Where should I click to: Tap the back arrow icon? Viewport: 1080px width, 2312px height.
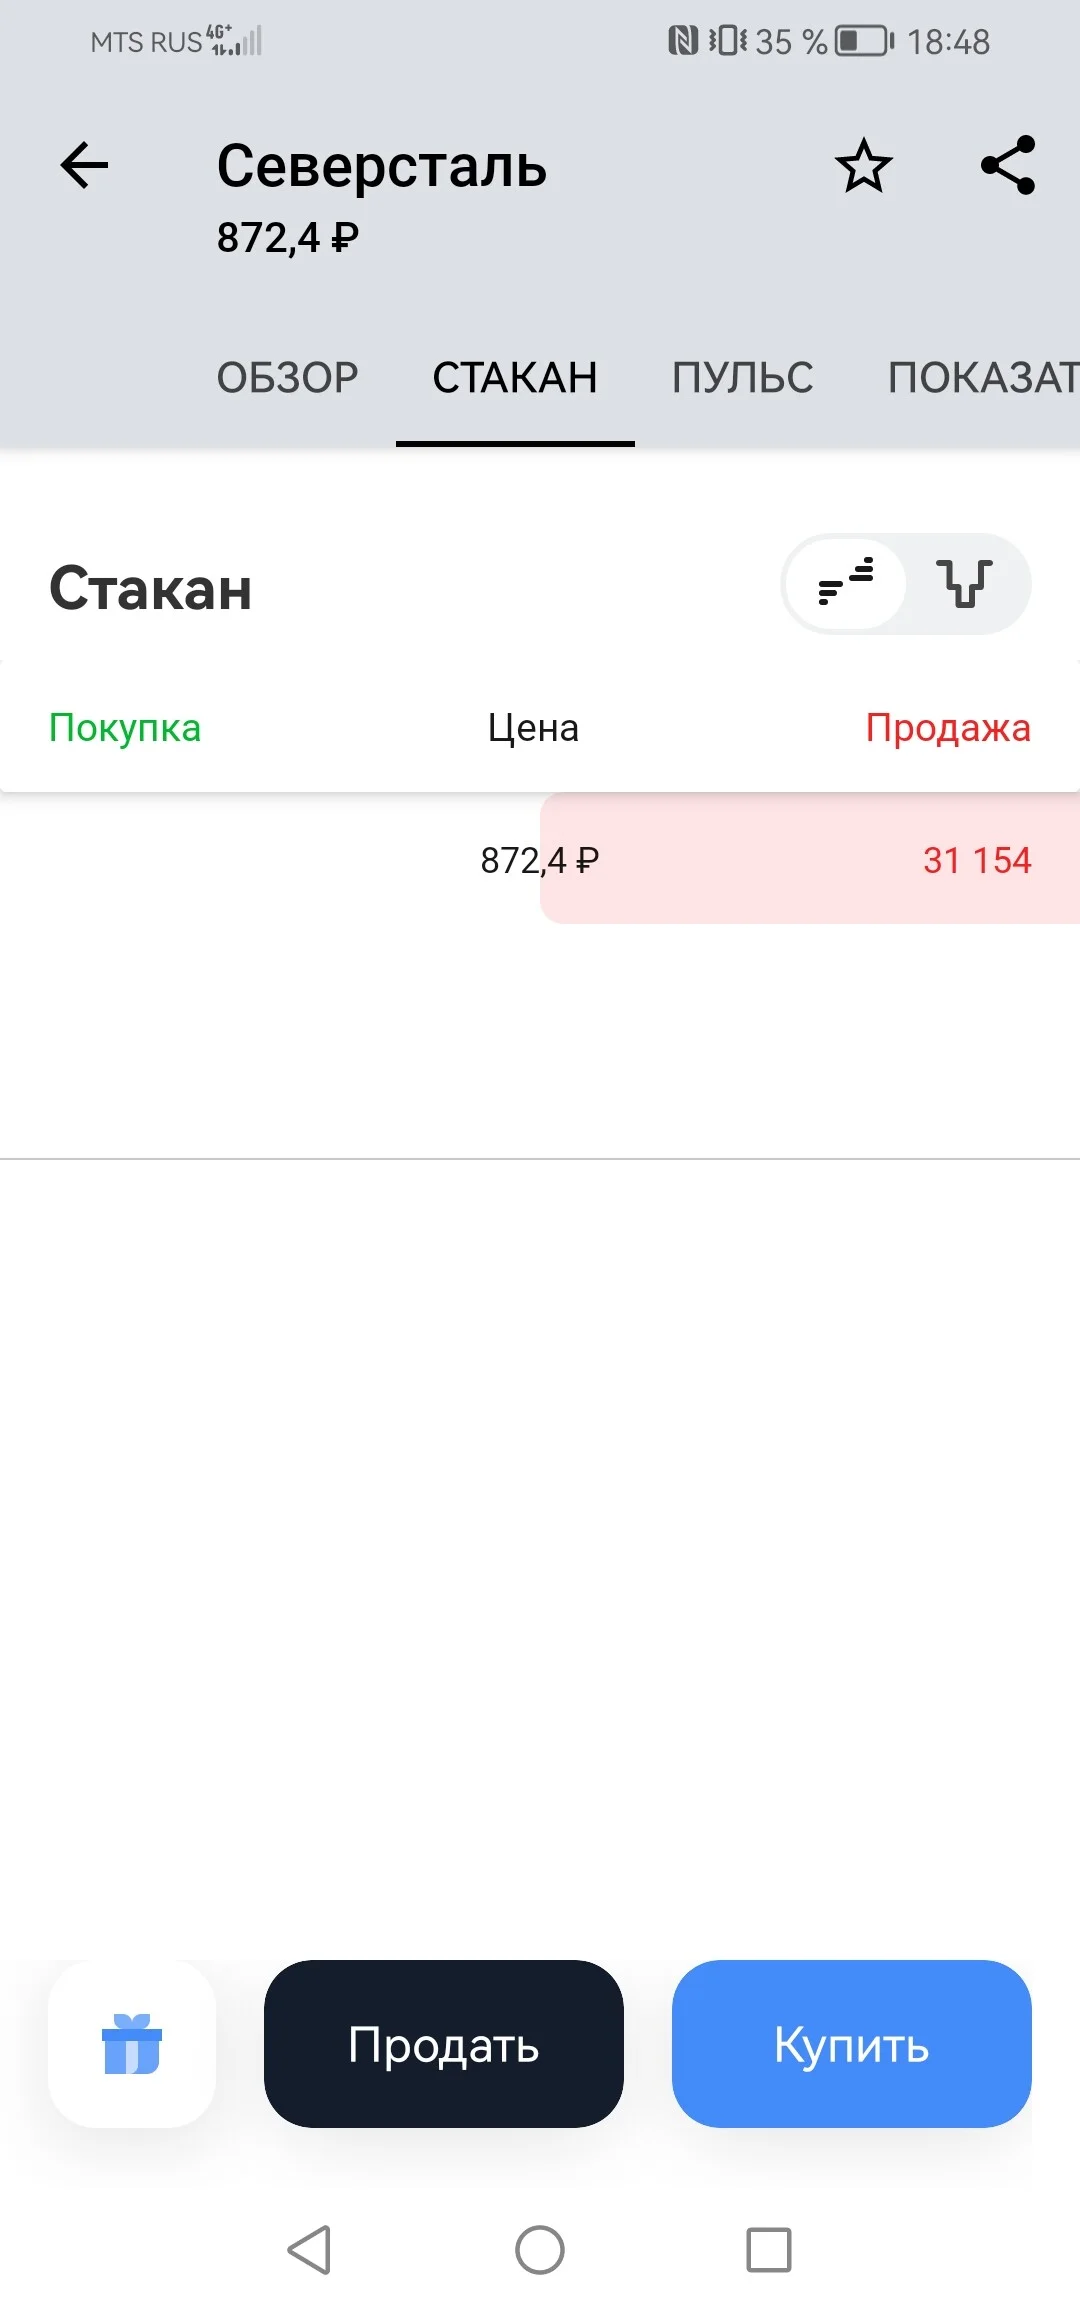point(84,165)
